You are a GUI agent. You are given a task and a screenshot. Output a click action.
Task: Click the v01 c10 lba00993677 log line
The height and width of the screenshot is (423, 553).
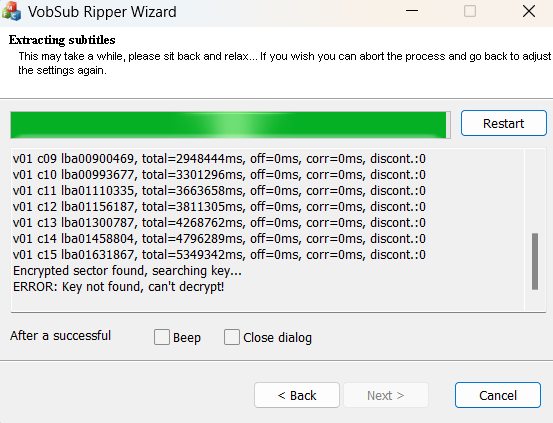219,175
